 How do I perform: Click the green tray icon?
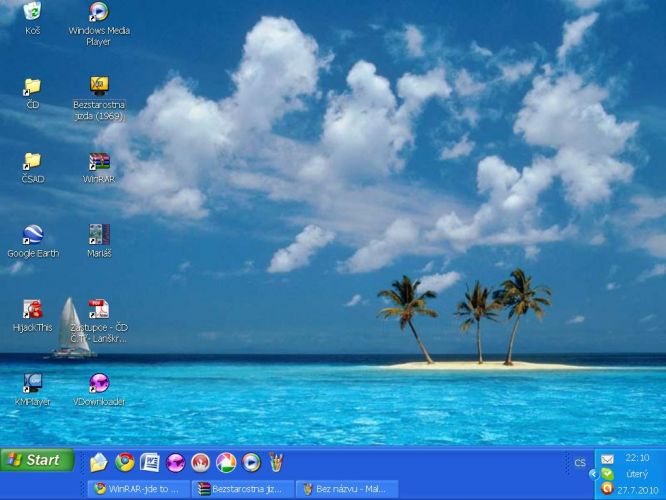click(608, 474)
